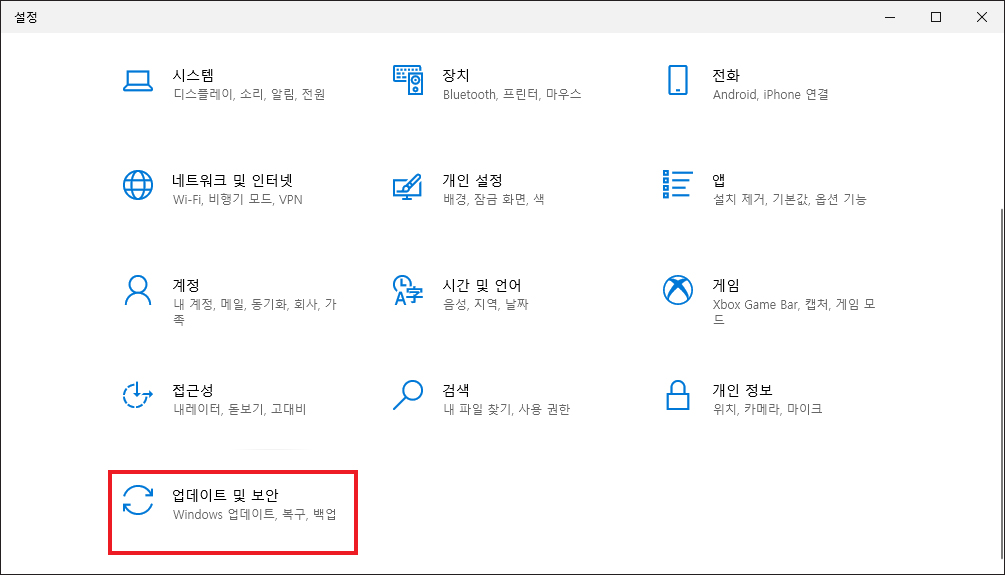Click the 내레이터, 돋보기, 고대비 description
1005x575 pixels.
click(240, 409)
